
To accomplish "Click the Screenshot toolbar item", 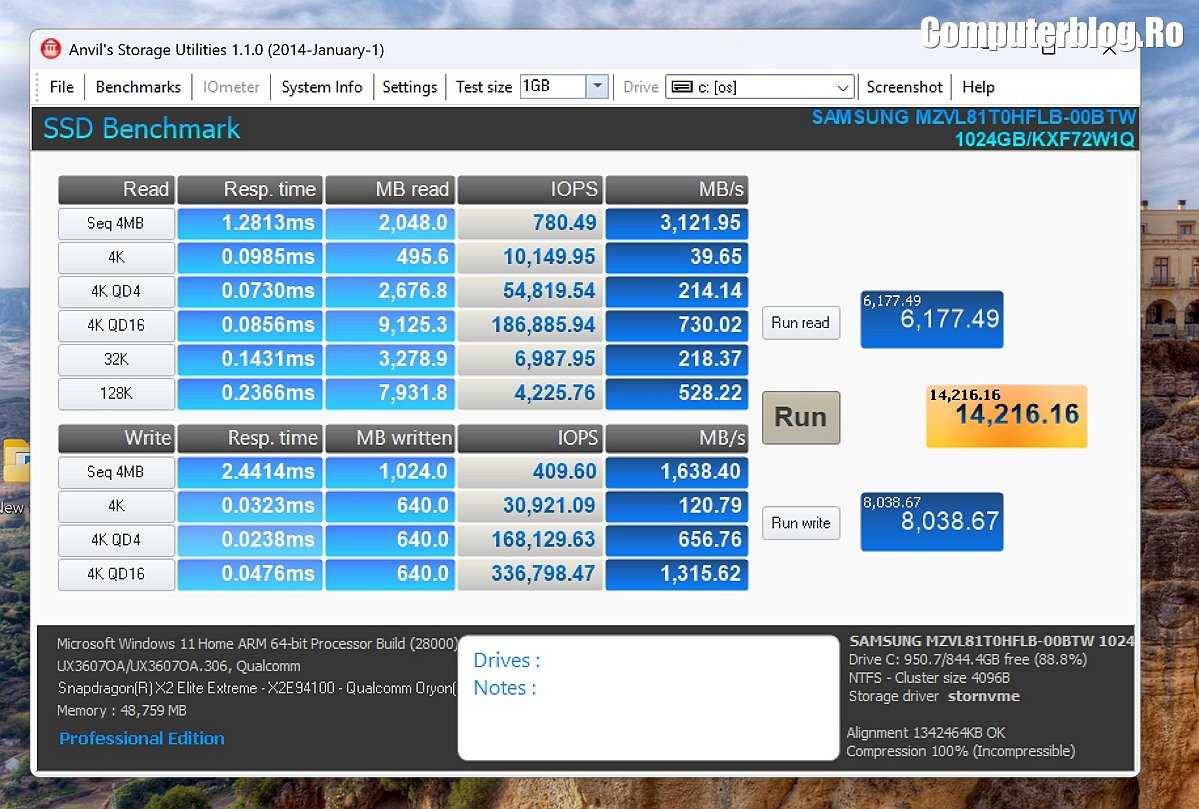I will [x=904, y=87].
